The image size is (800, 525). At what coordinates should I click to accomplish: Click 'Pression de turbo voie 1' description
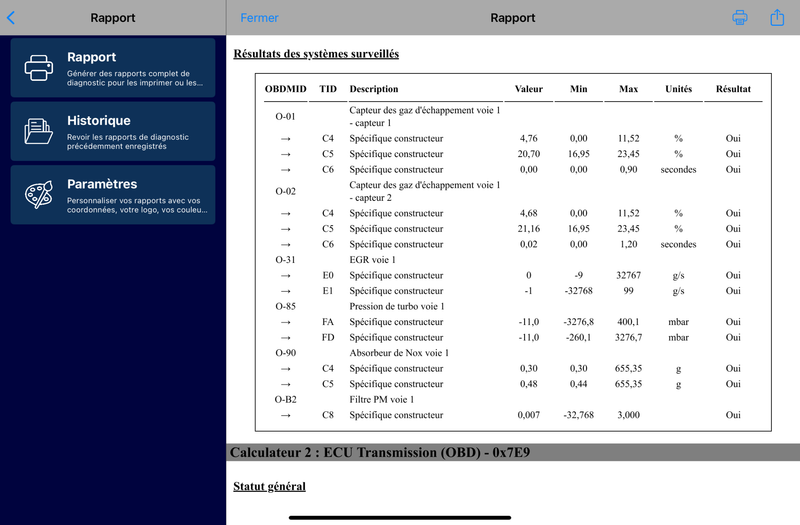coord(397,306)
